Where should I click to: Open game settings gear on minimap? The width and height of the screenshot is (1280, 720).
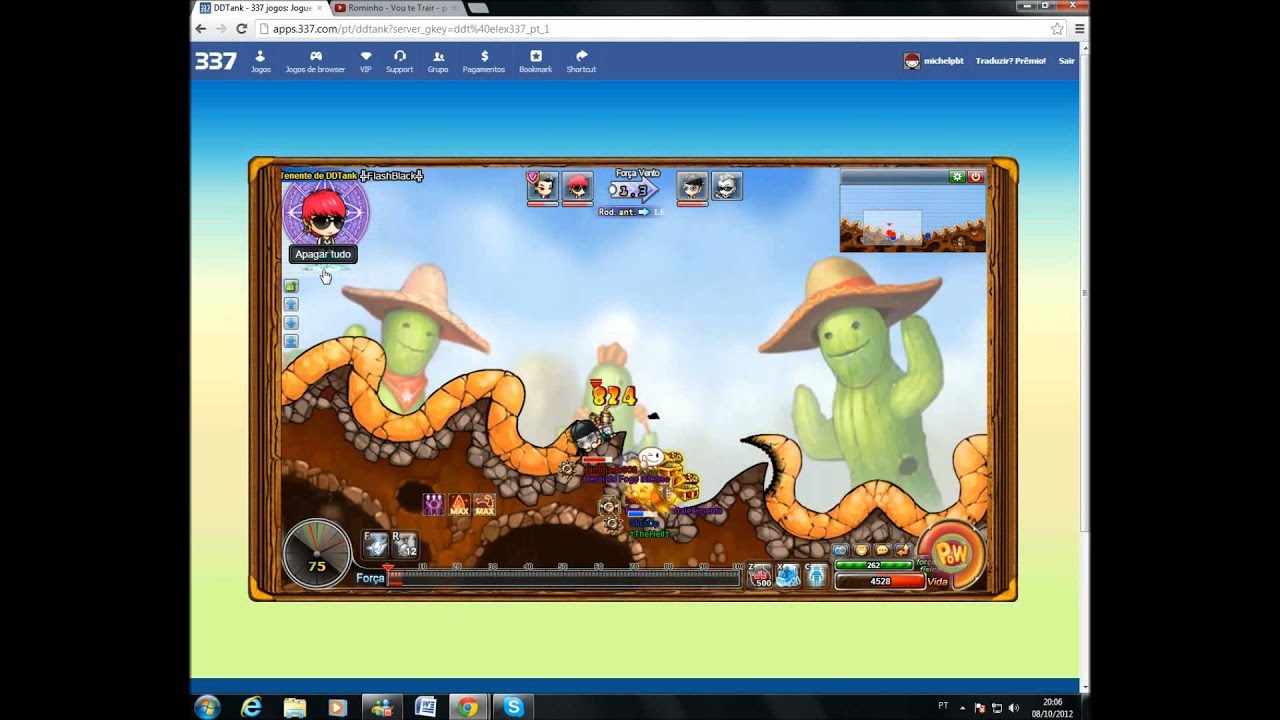tap(958, 177)
